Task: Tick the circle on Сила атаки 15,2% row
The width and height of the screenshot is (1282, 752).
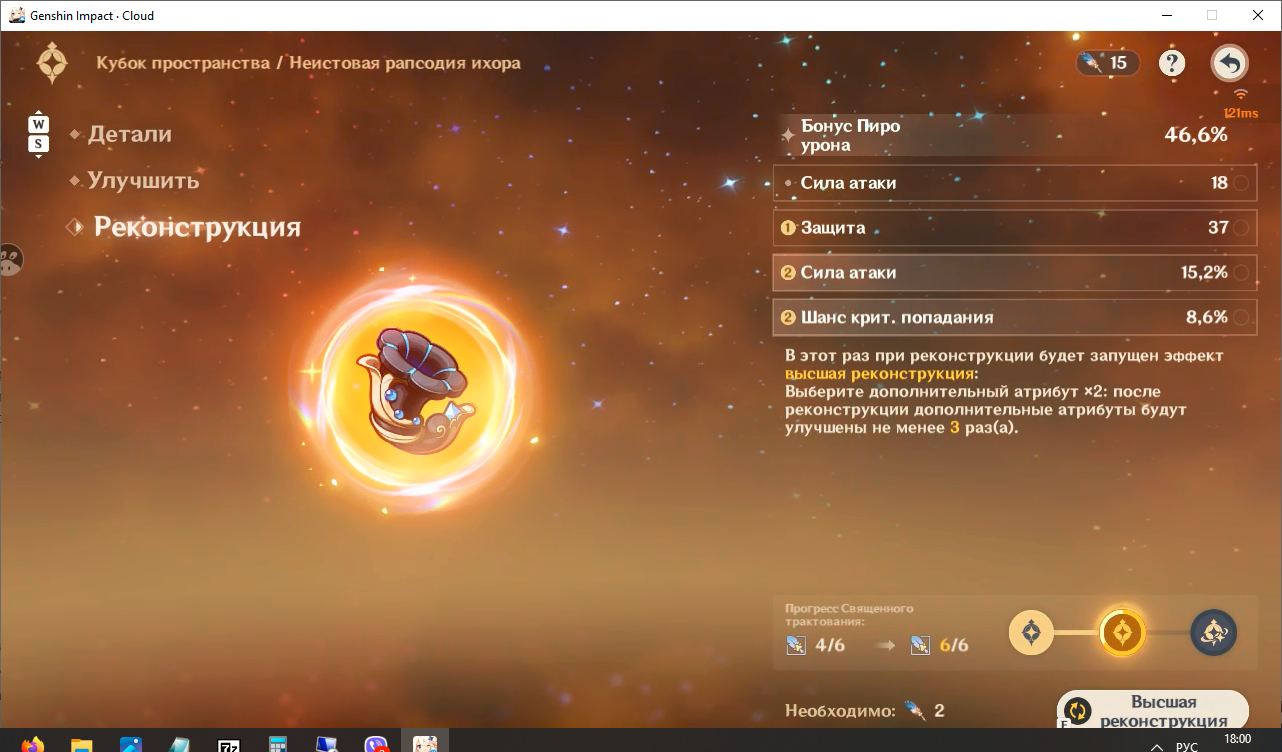Action: 1241,273
